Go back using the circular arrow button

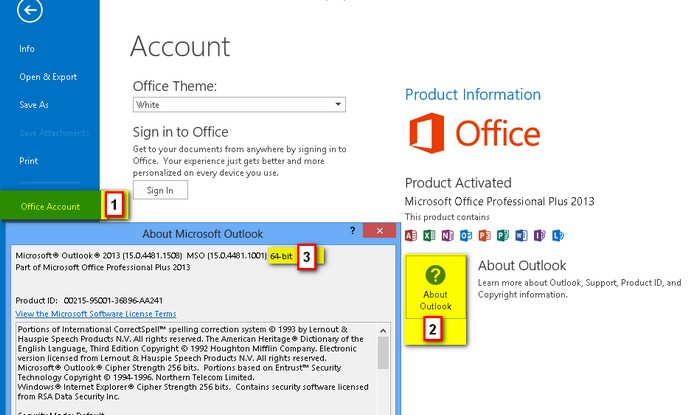click(30, 9)
